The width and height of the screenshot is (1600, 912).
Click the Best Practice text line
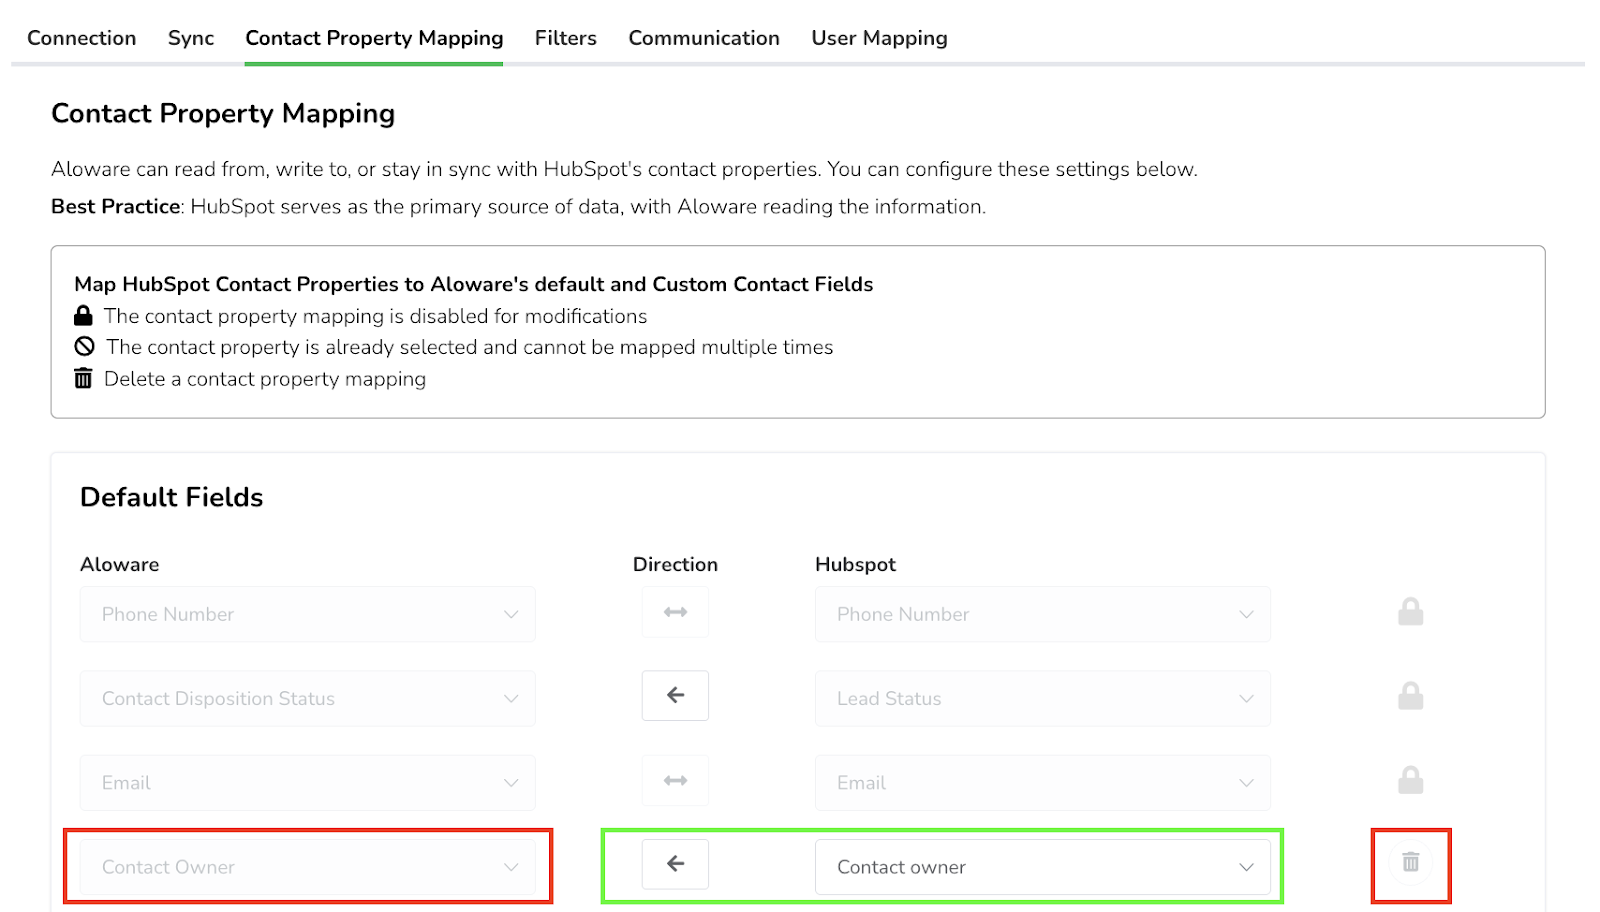tap(518, 207)
